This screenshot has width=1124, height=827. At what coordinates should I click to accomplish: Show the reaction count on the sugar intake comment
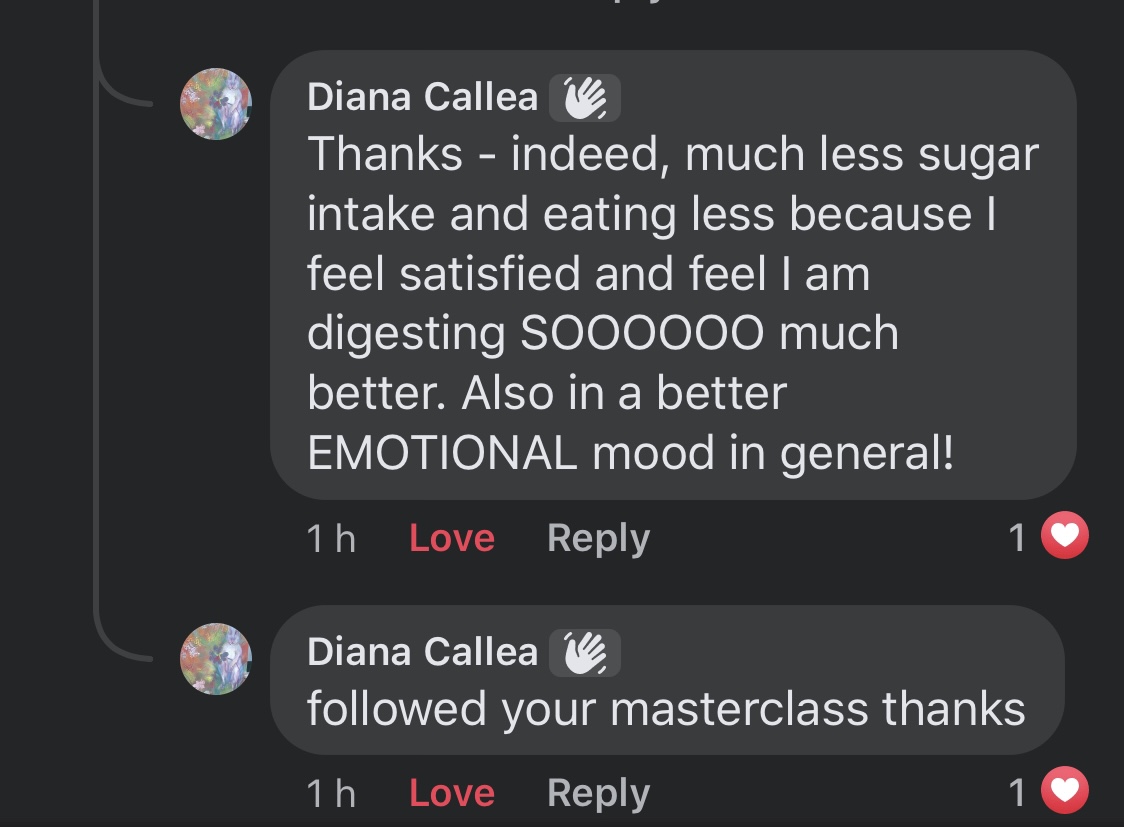[1018, 538]
